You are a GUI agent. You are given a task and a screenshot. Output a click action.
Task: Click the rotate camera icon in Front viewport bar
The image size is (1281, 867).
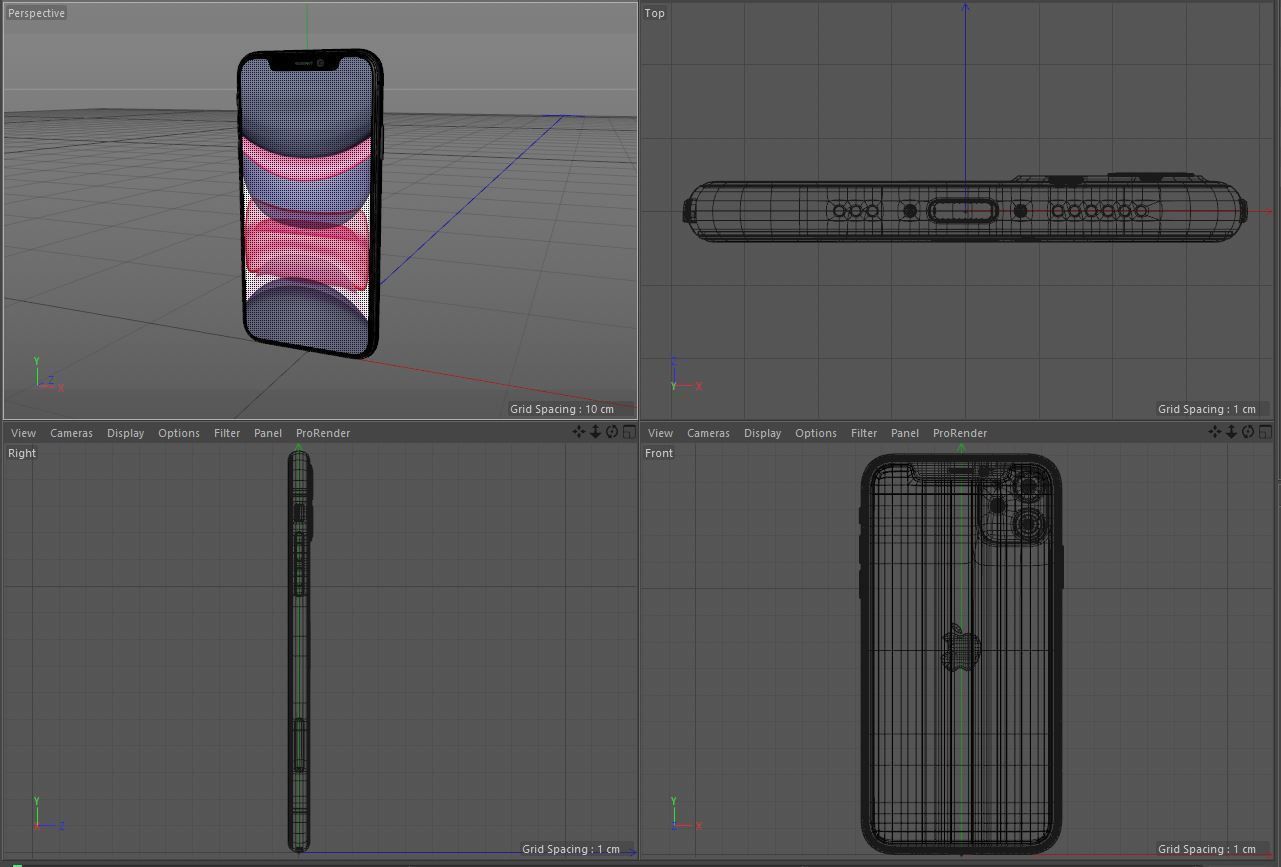tap(1248, 432)
